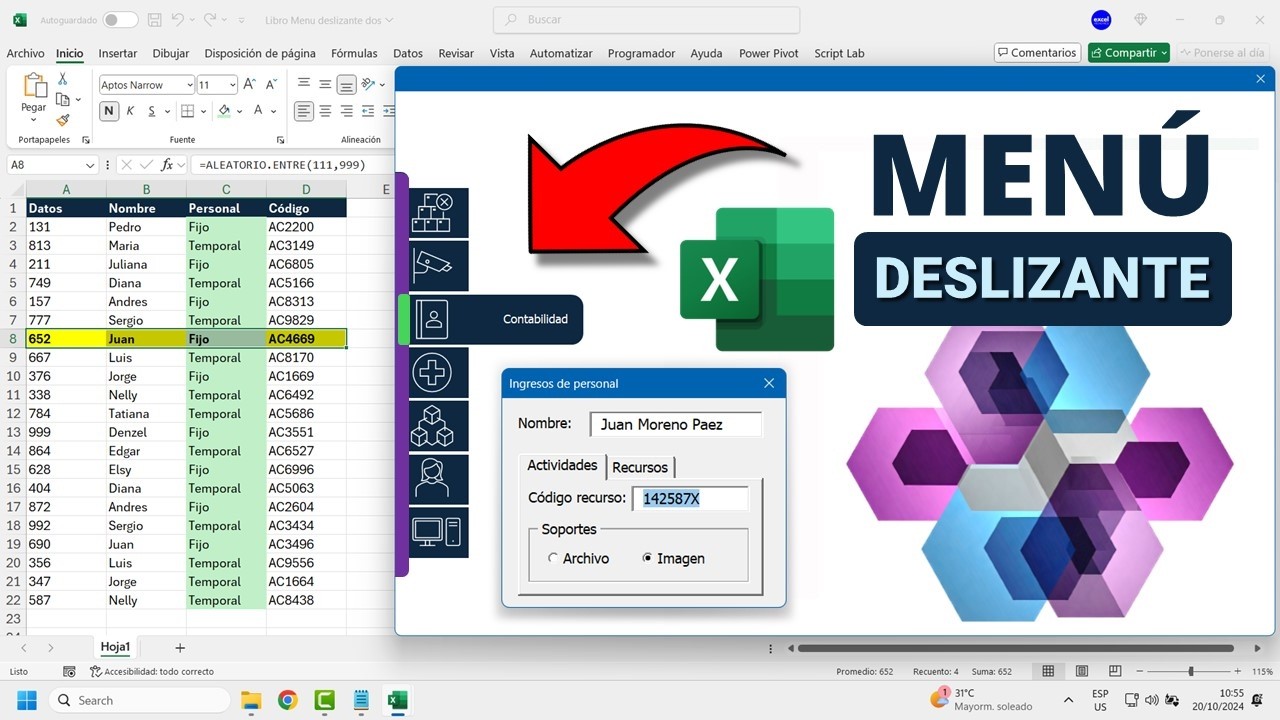Open the medical cross menu icon
Screen dimensions: 1280x720
(x=438, y=373)
